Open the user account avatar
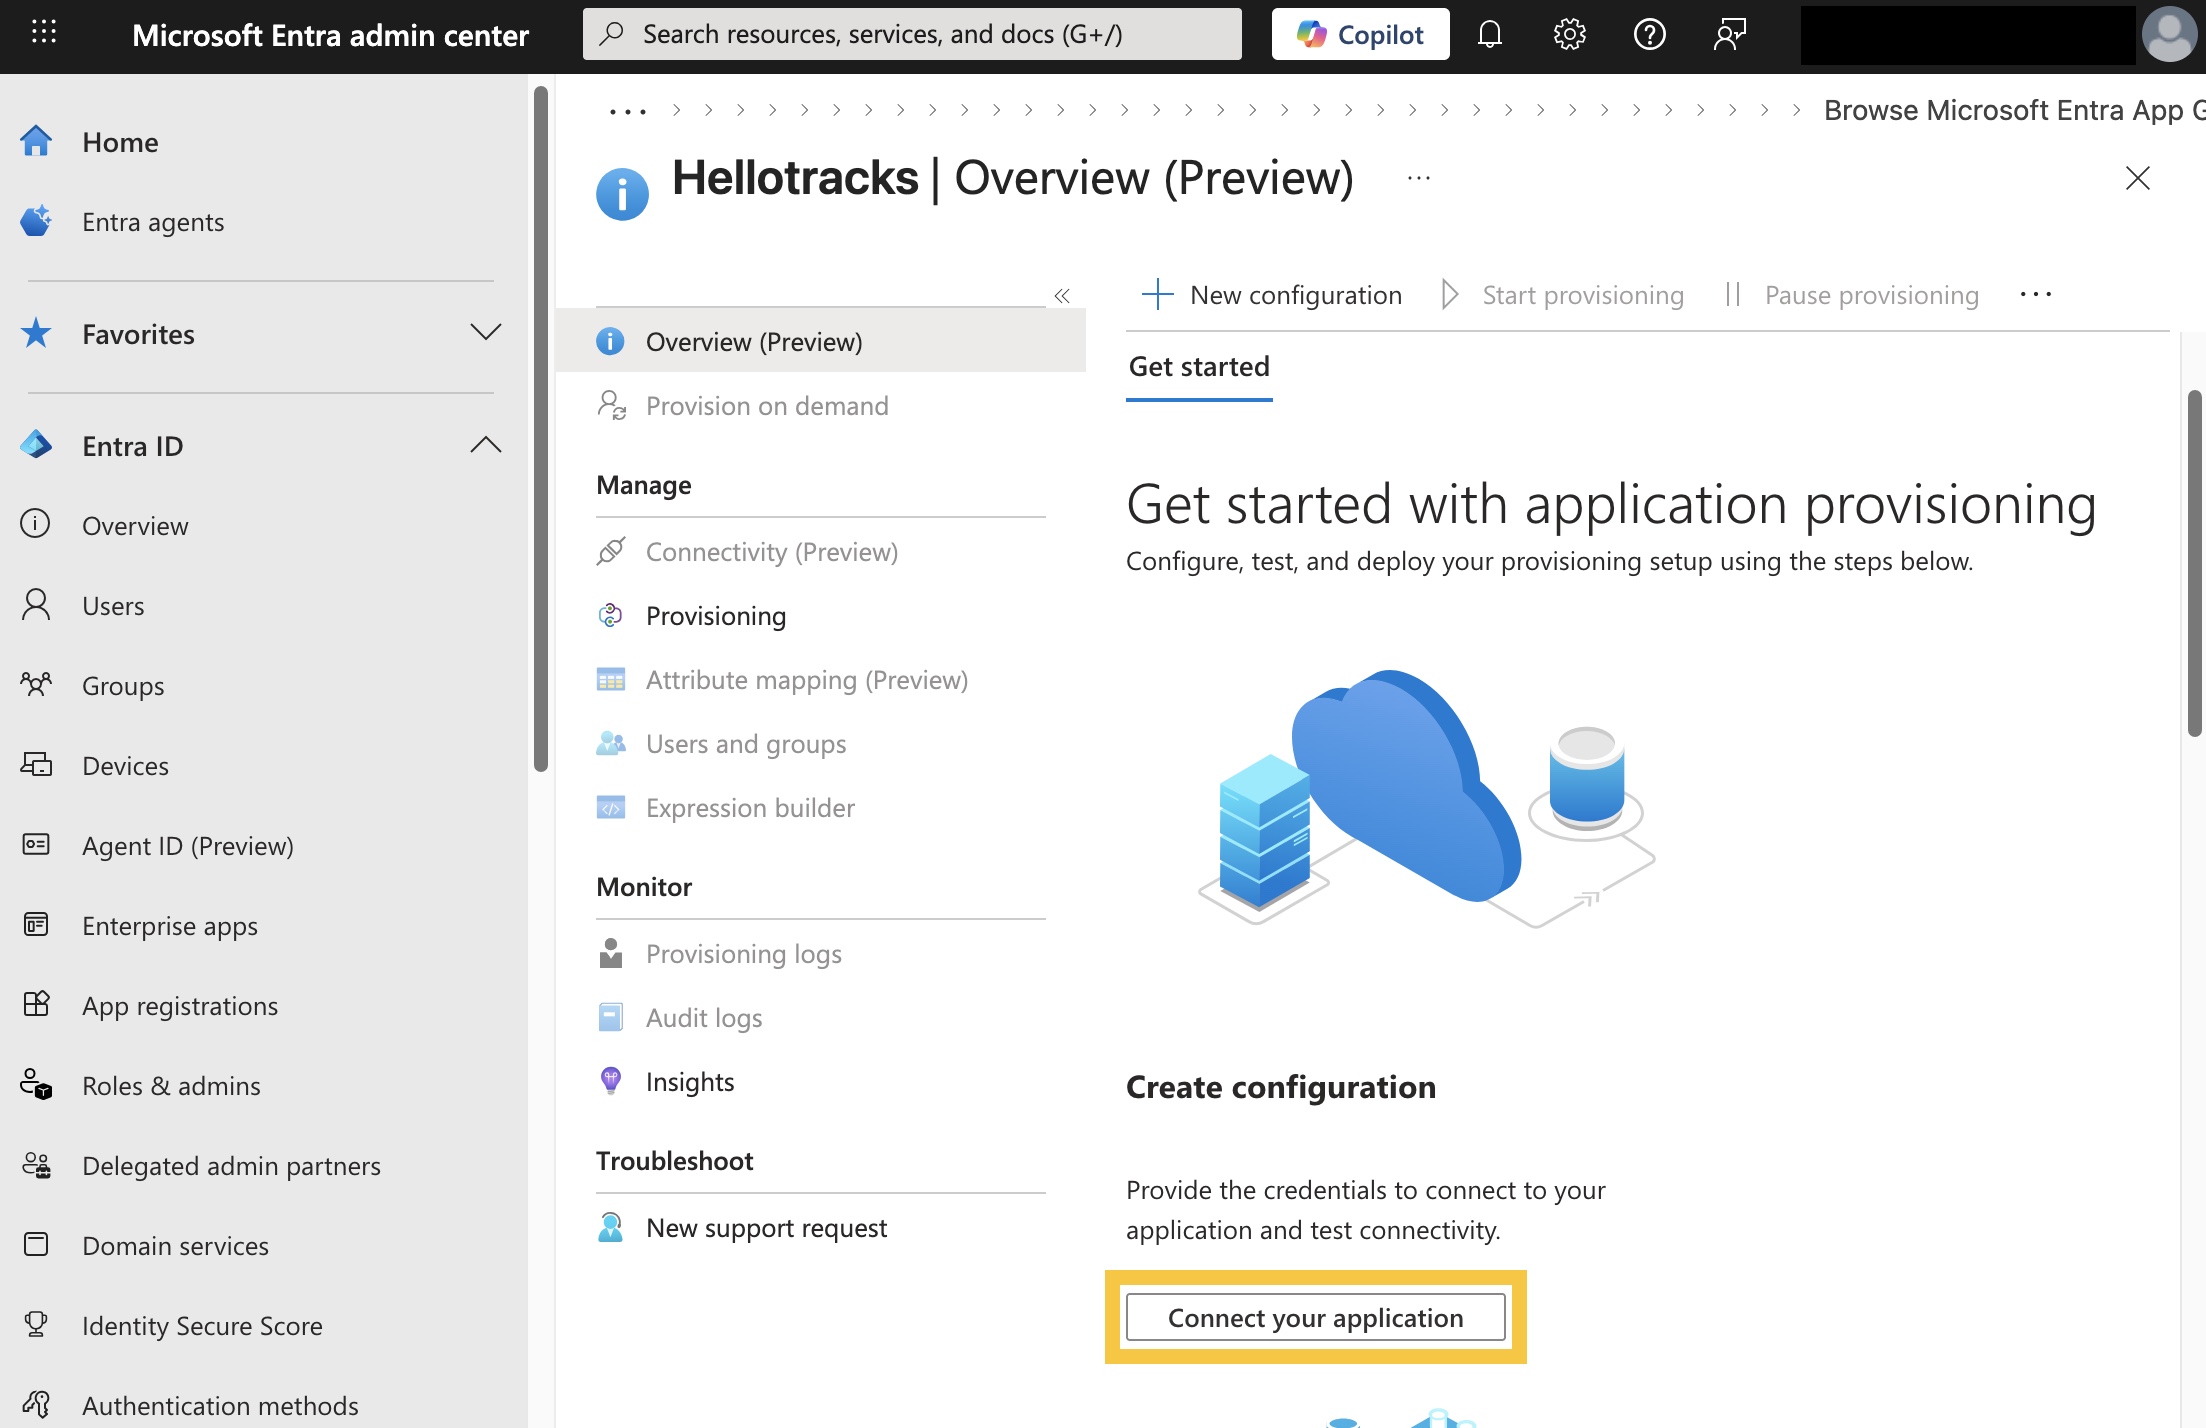 (x=2168, y=35)
